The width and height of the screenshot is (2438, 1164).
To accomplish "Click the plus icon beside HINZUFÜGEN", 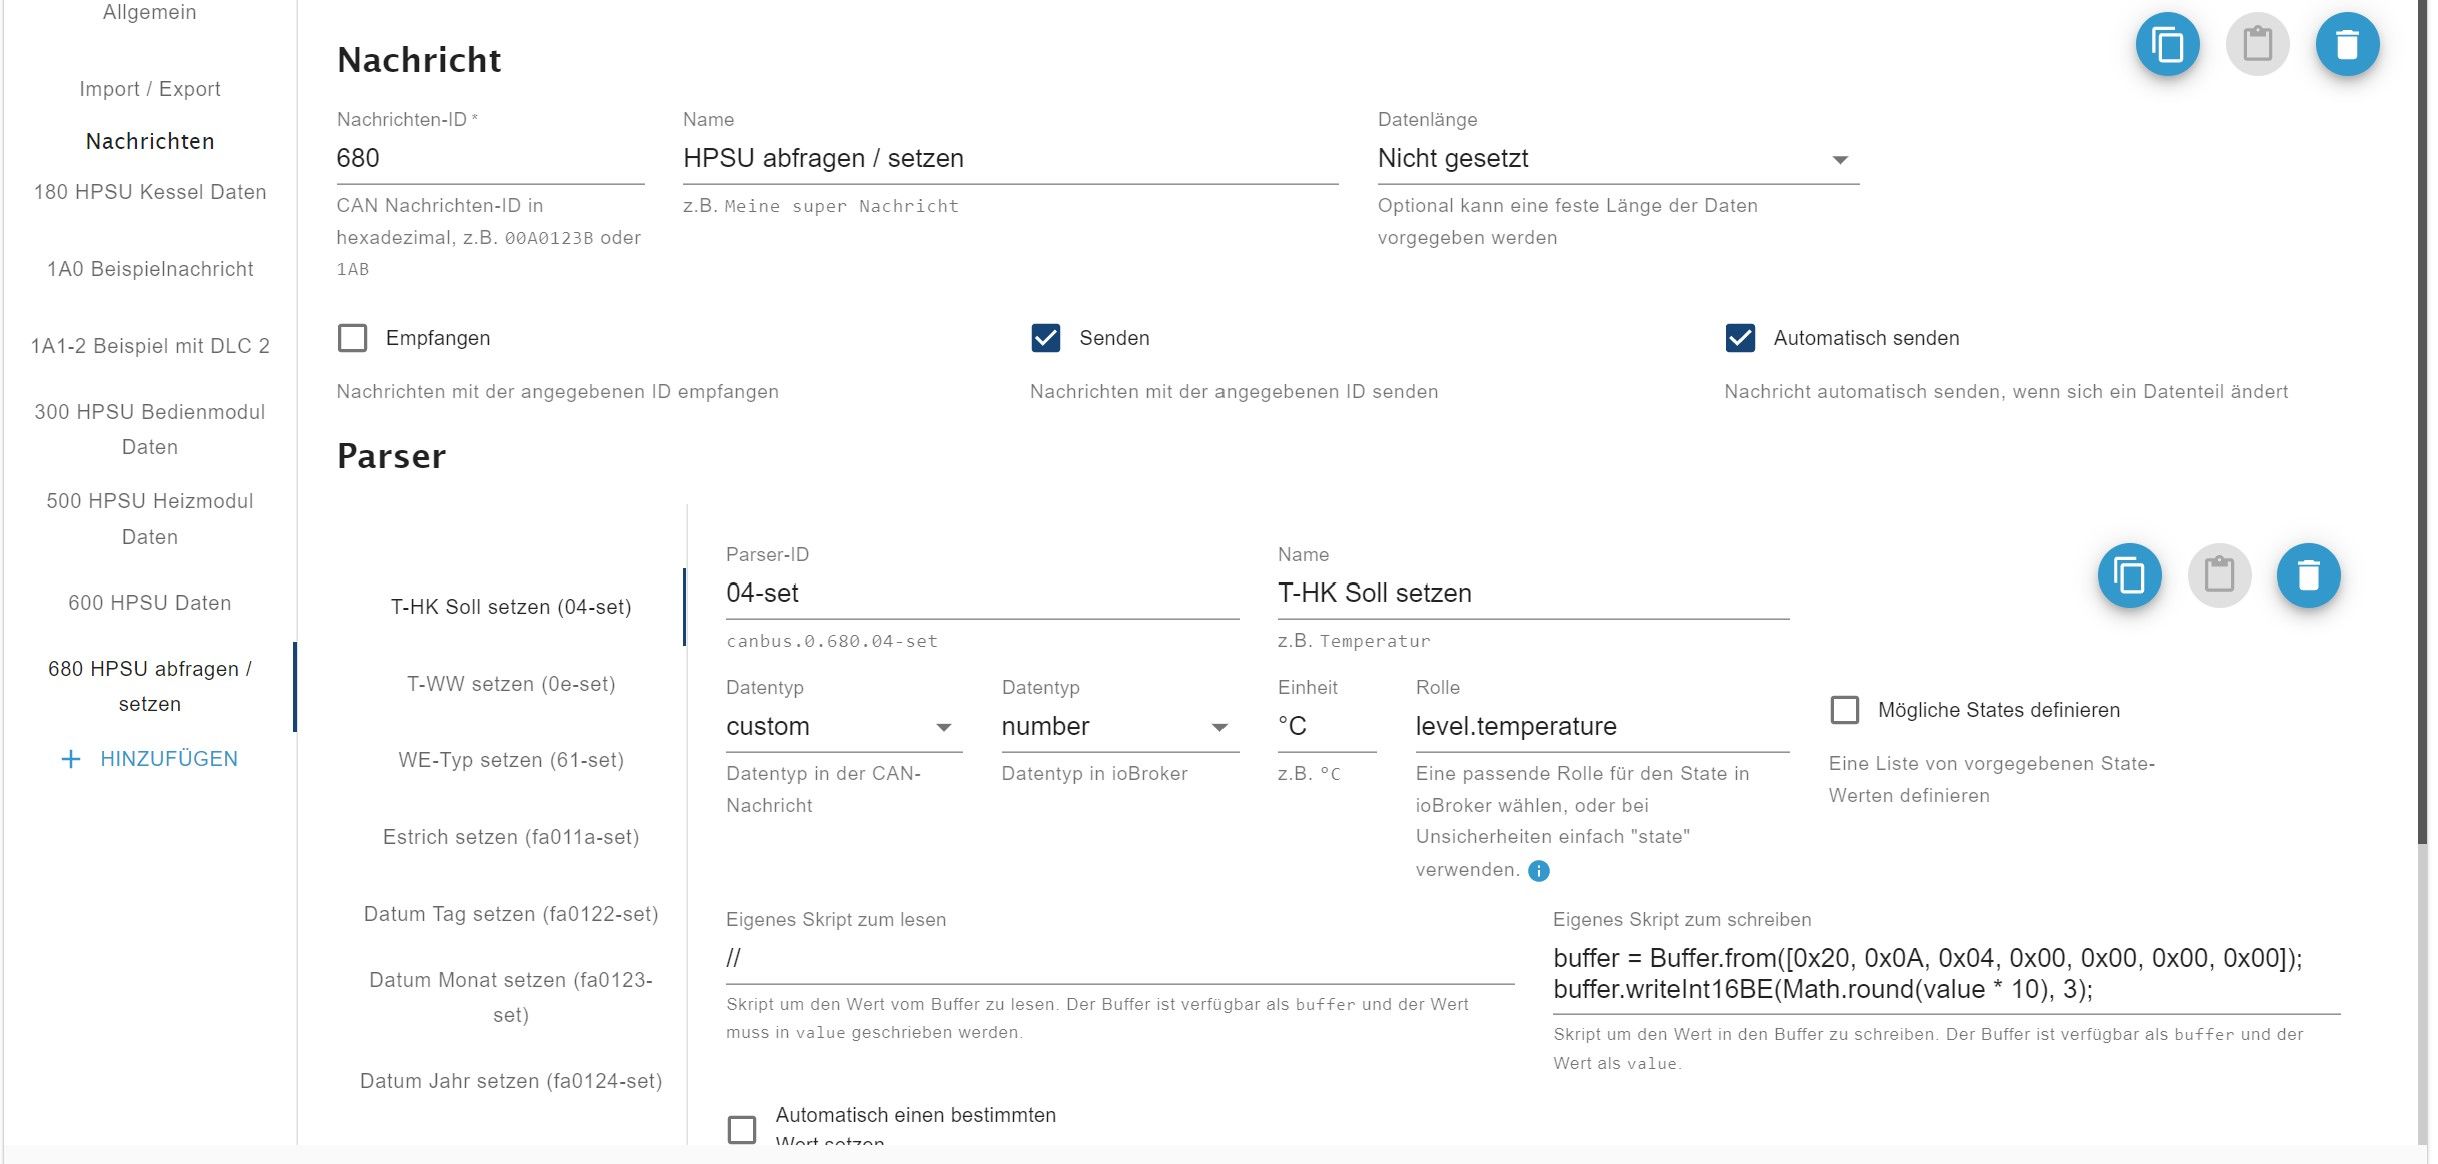I will [71, 759].
